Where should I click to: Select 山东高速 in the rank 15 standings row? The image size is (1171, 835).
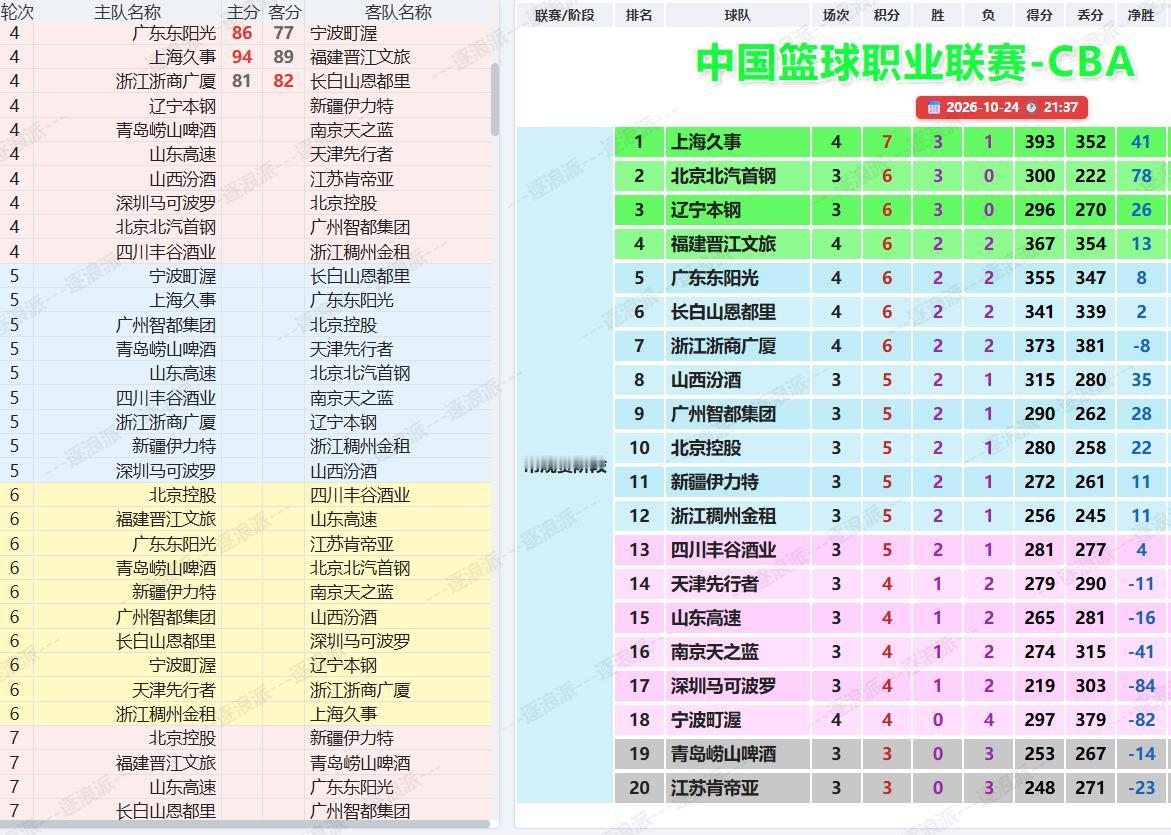pyautogui.click(x=706, y=618)
